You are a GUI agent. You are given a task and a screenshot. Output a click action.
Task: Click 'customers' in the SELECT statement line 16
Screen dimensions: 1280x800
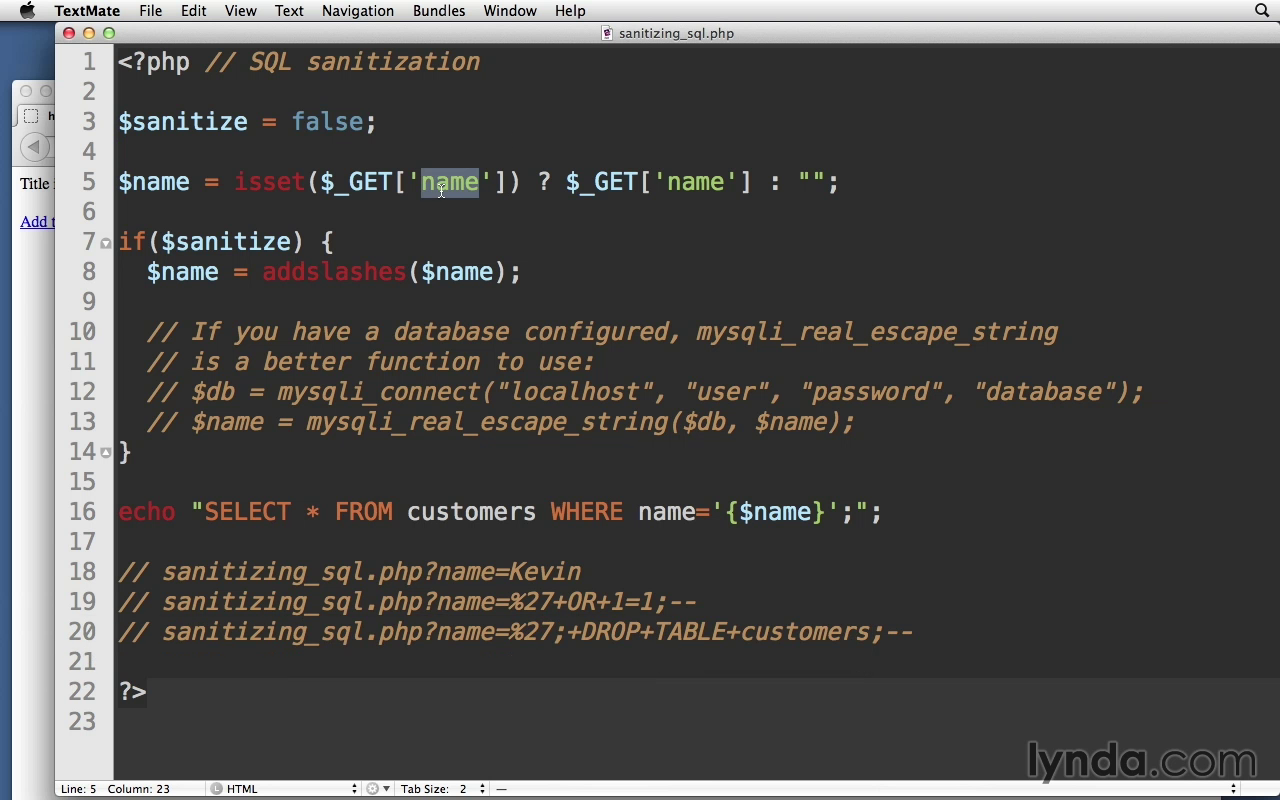[x=471, y=512]
